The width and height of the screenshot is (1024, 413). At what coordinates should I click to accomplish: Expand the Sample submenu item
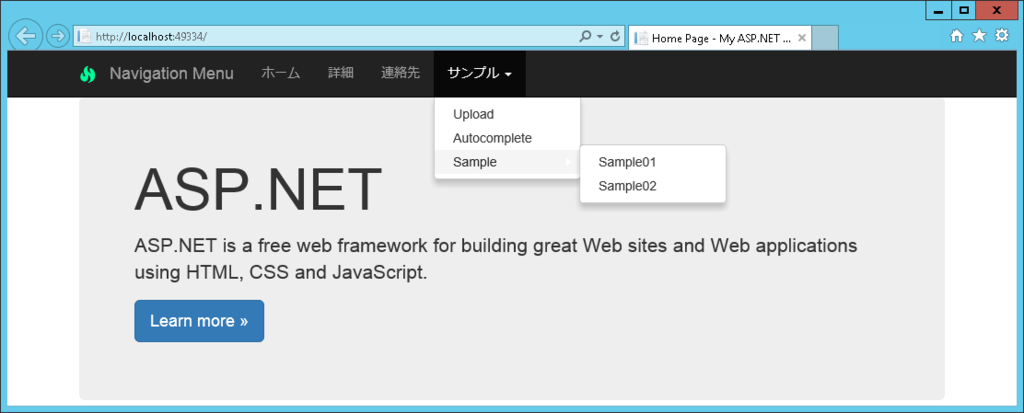pyautogui.click(x=507, y=163)
